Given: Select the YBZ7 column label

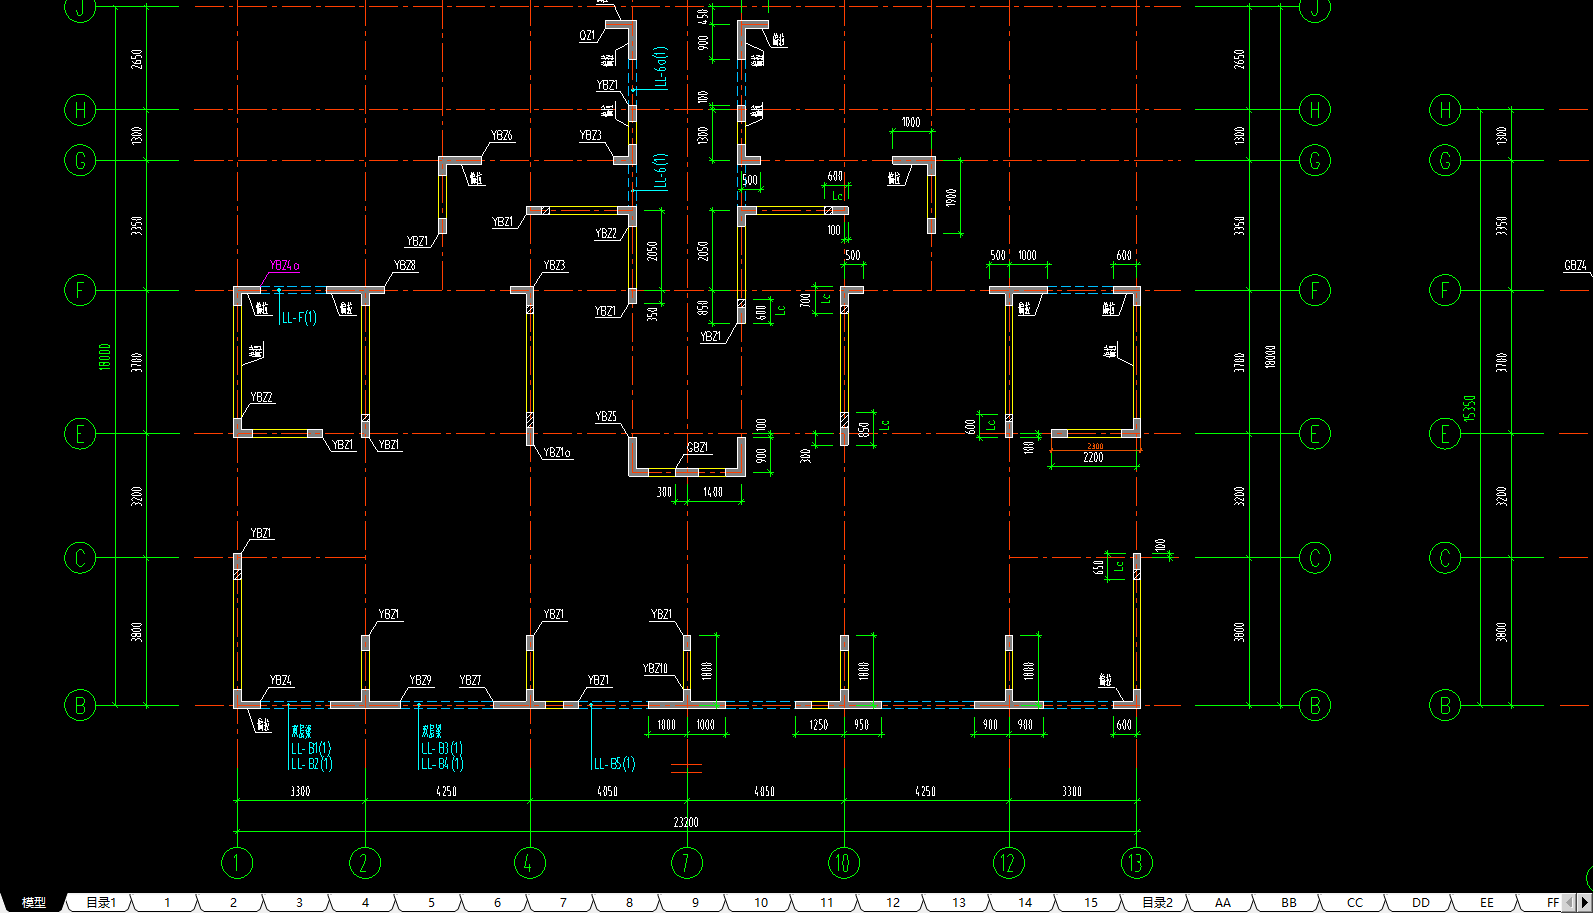Looking at the screenshot, I should 470,681.
